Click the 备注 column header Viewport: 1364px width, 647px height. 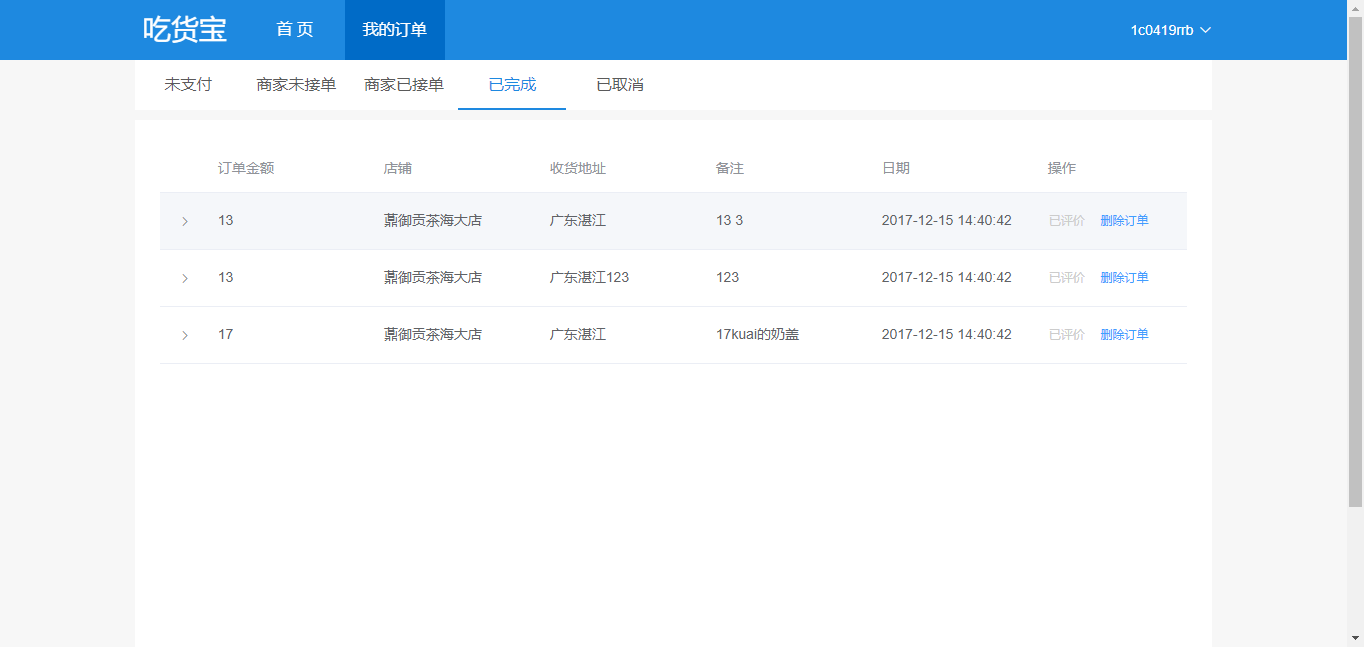730,168
